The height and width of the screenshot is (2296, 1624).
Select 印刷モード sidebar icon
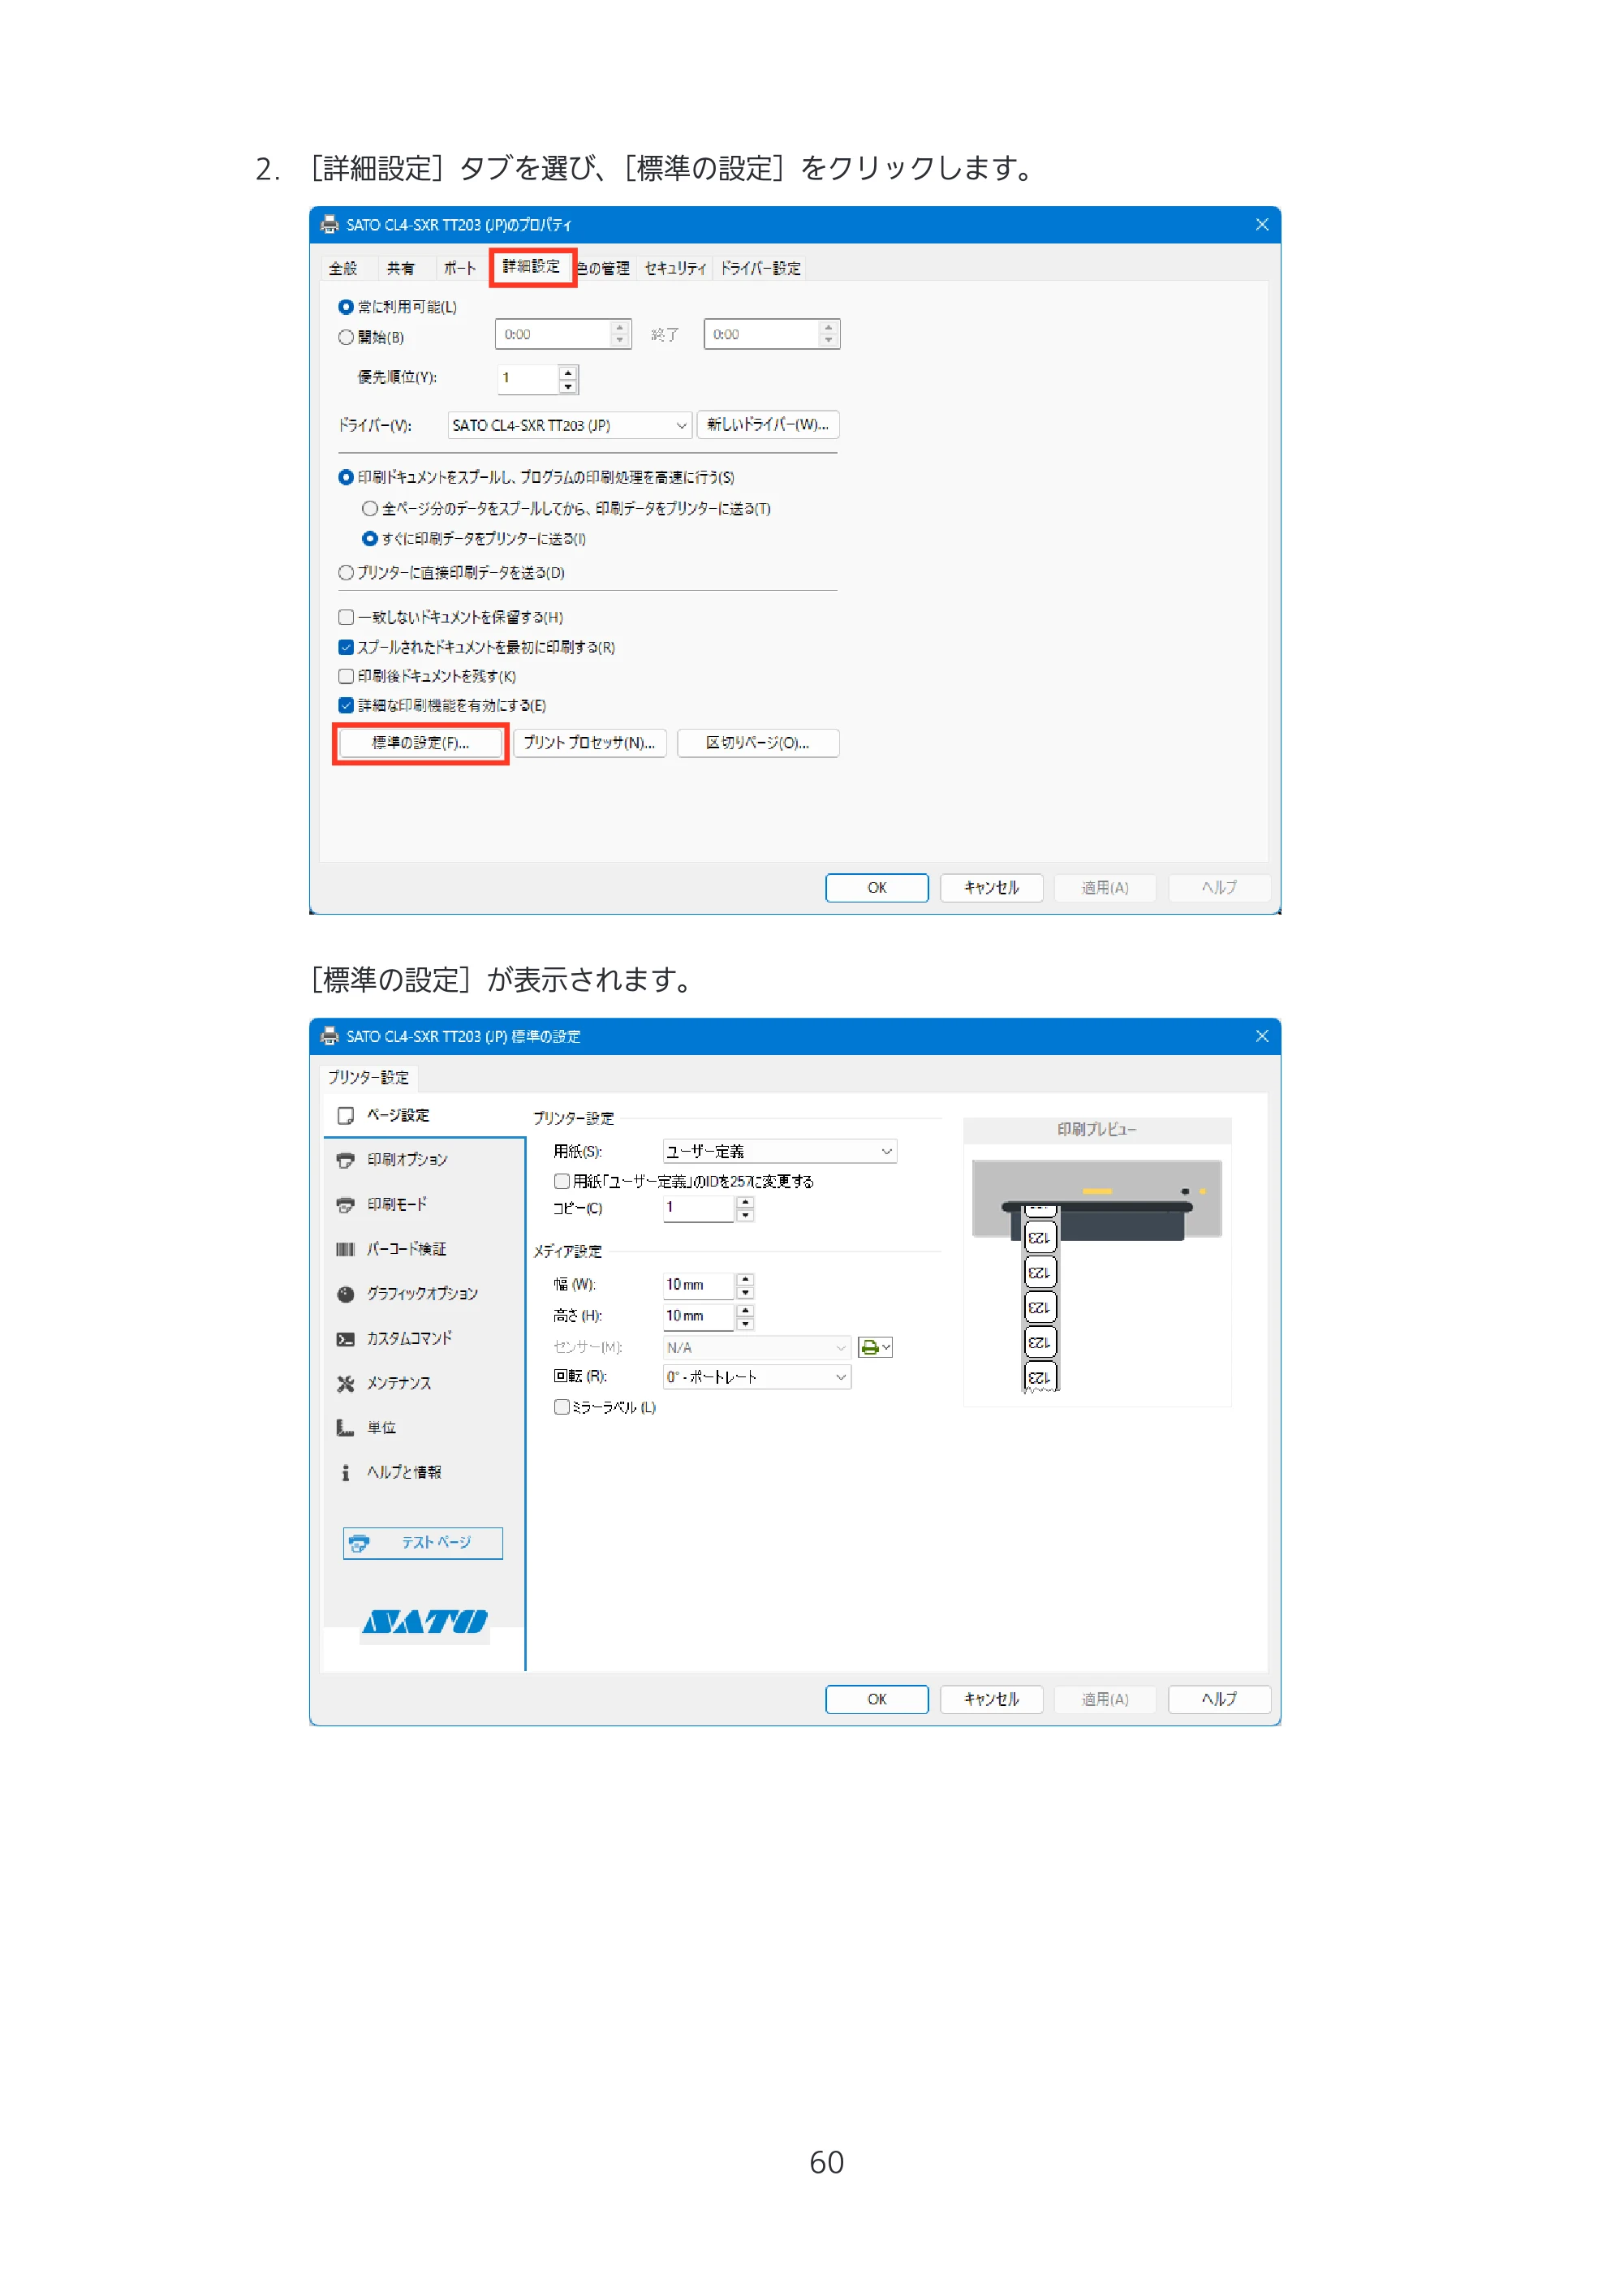(345, 1205)
